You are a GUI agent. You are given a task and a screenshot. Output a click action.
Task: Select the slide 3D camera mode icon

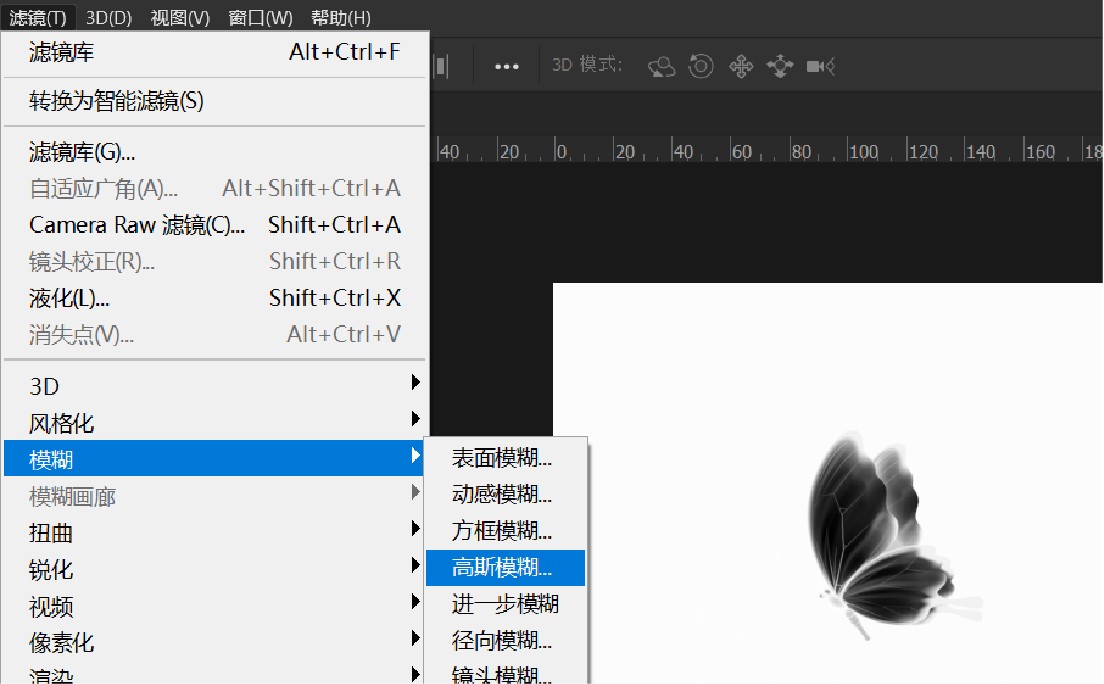point(781,66)
